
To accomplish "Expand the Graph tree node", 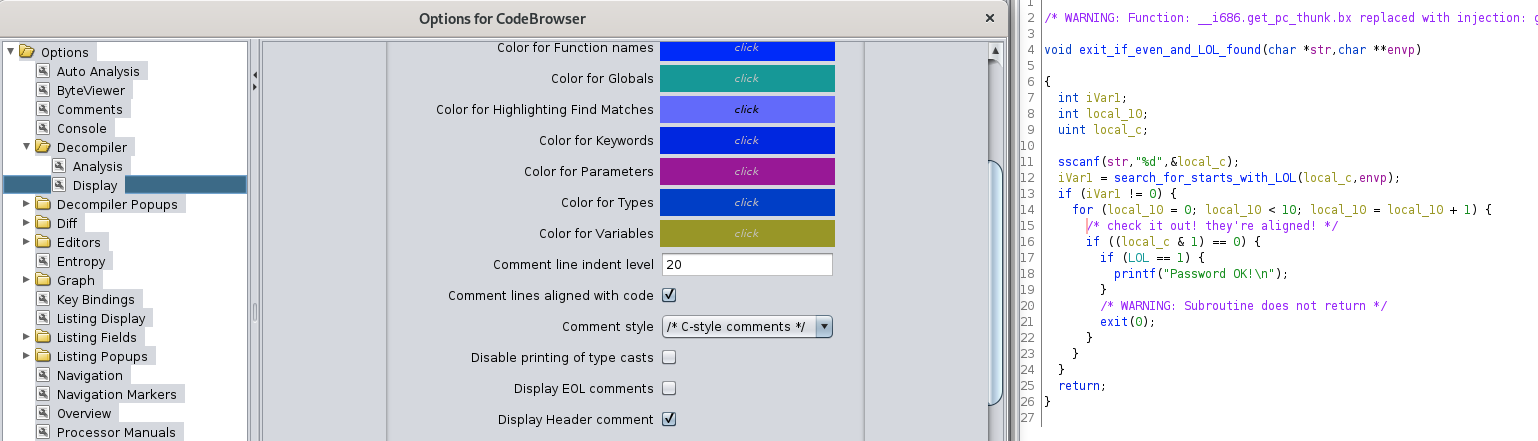I will (27, 280).
